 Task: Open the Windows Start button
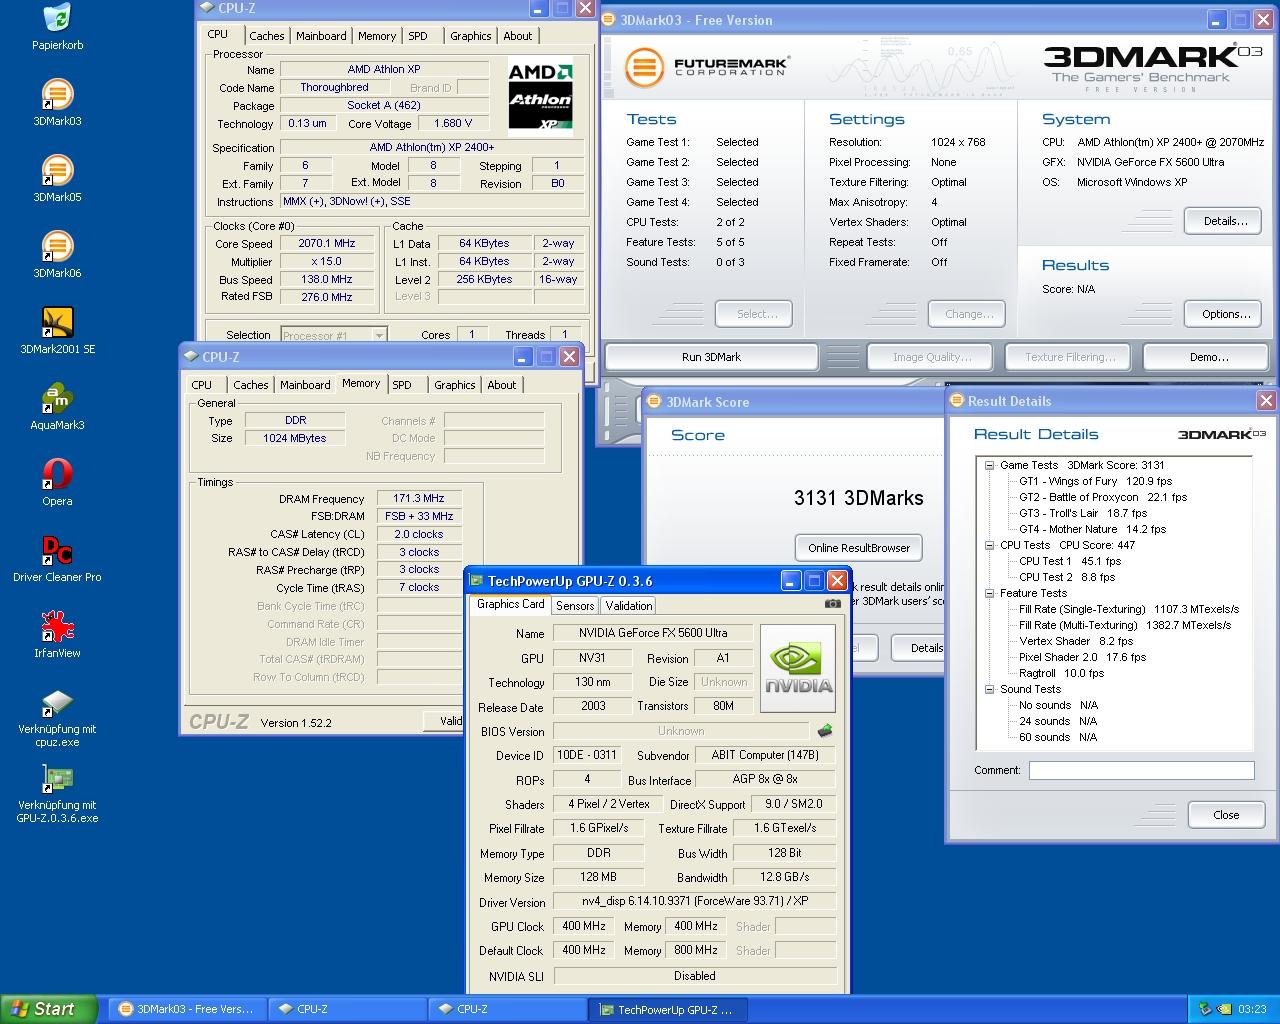[49, 1009]
